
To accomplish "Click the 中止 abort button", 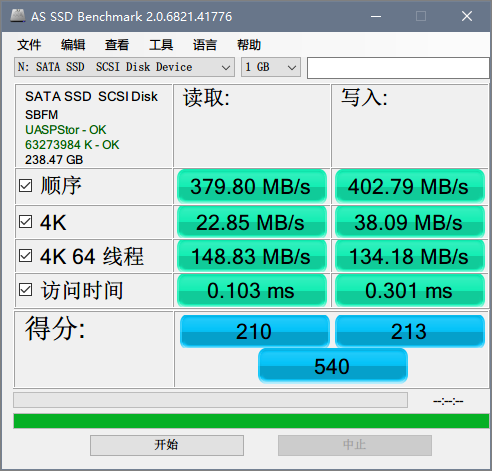I will 355,445.
